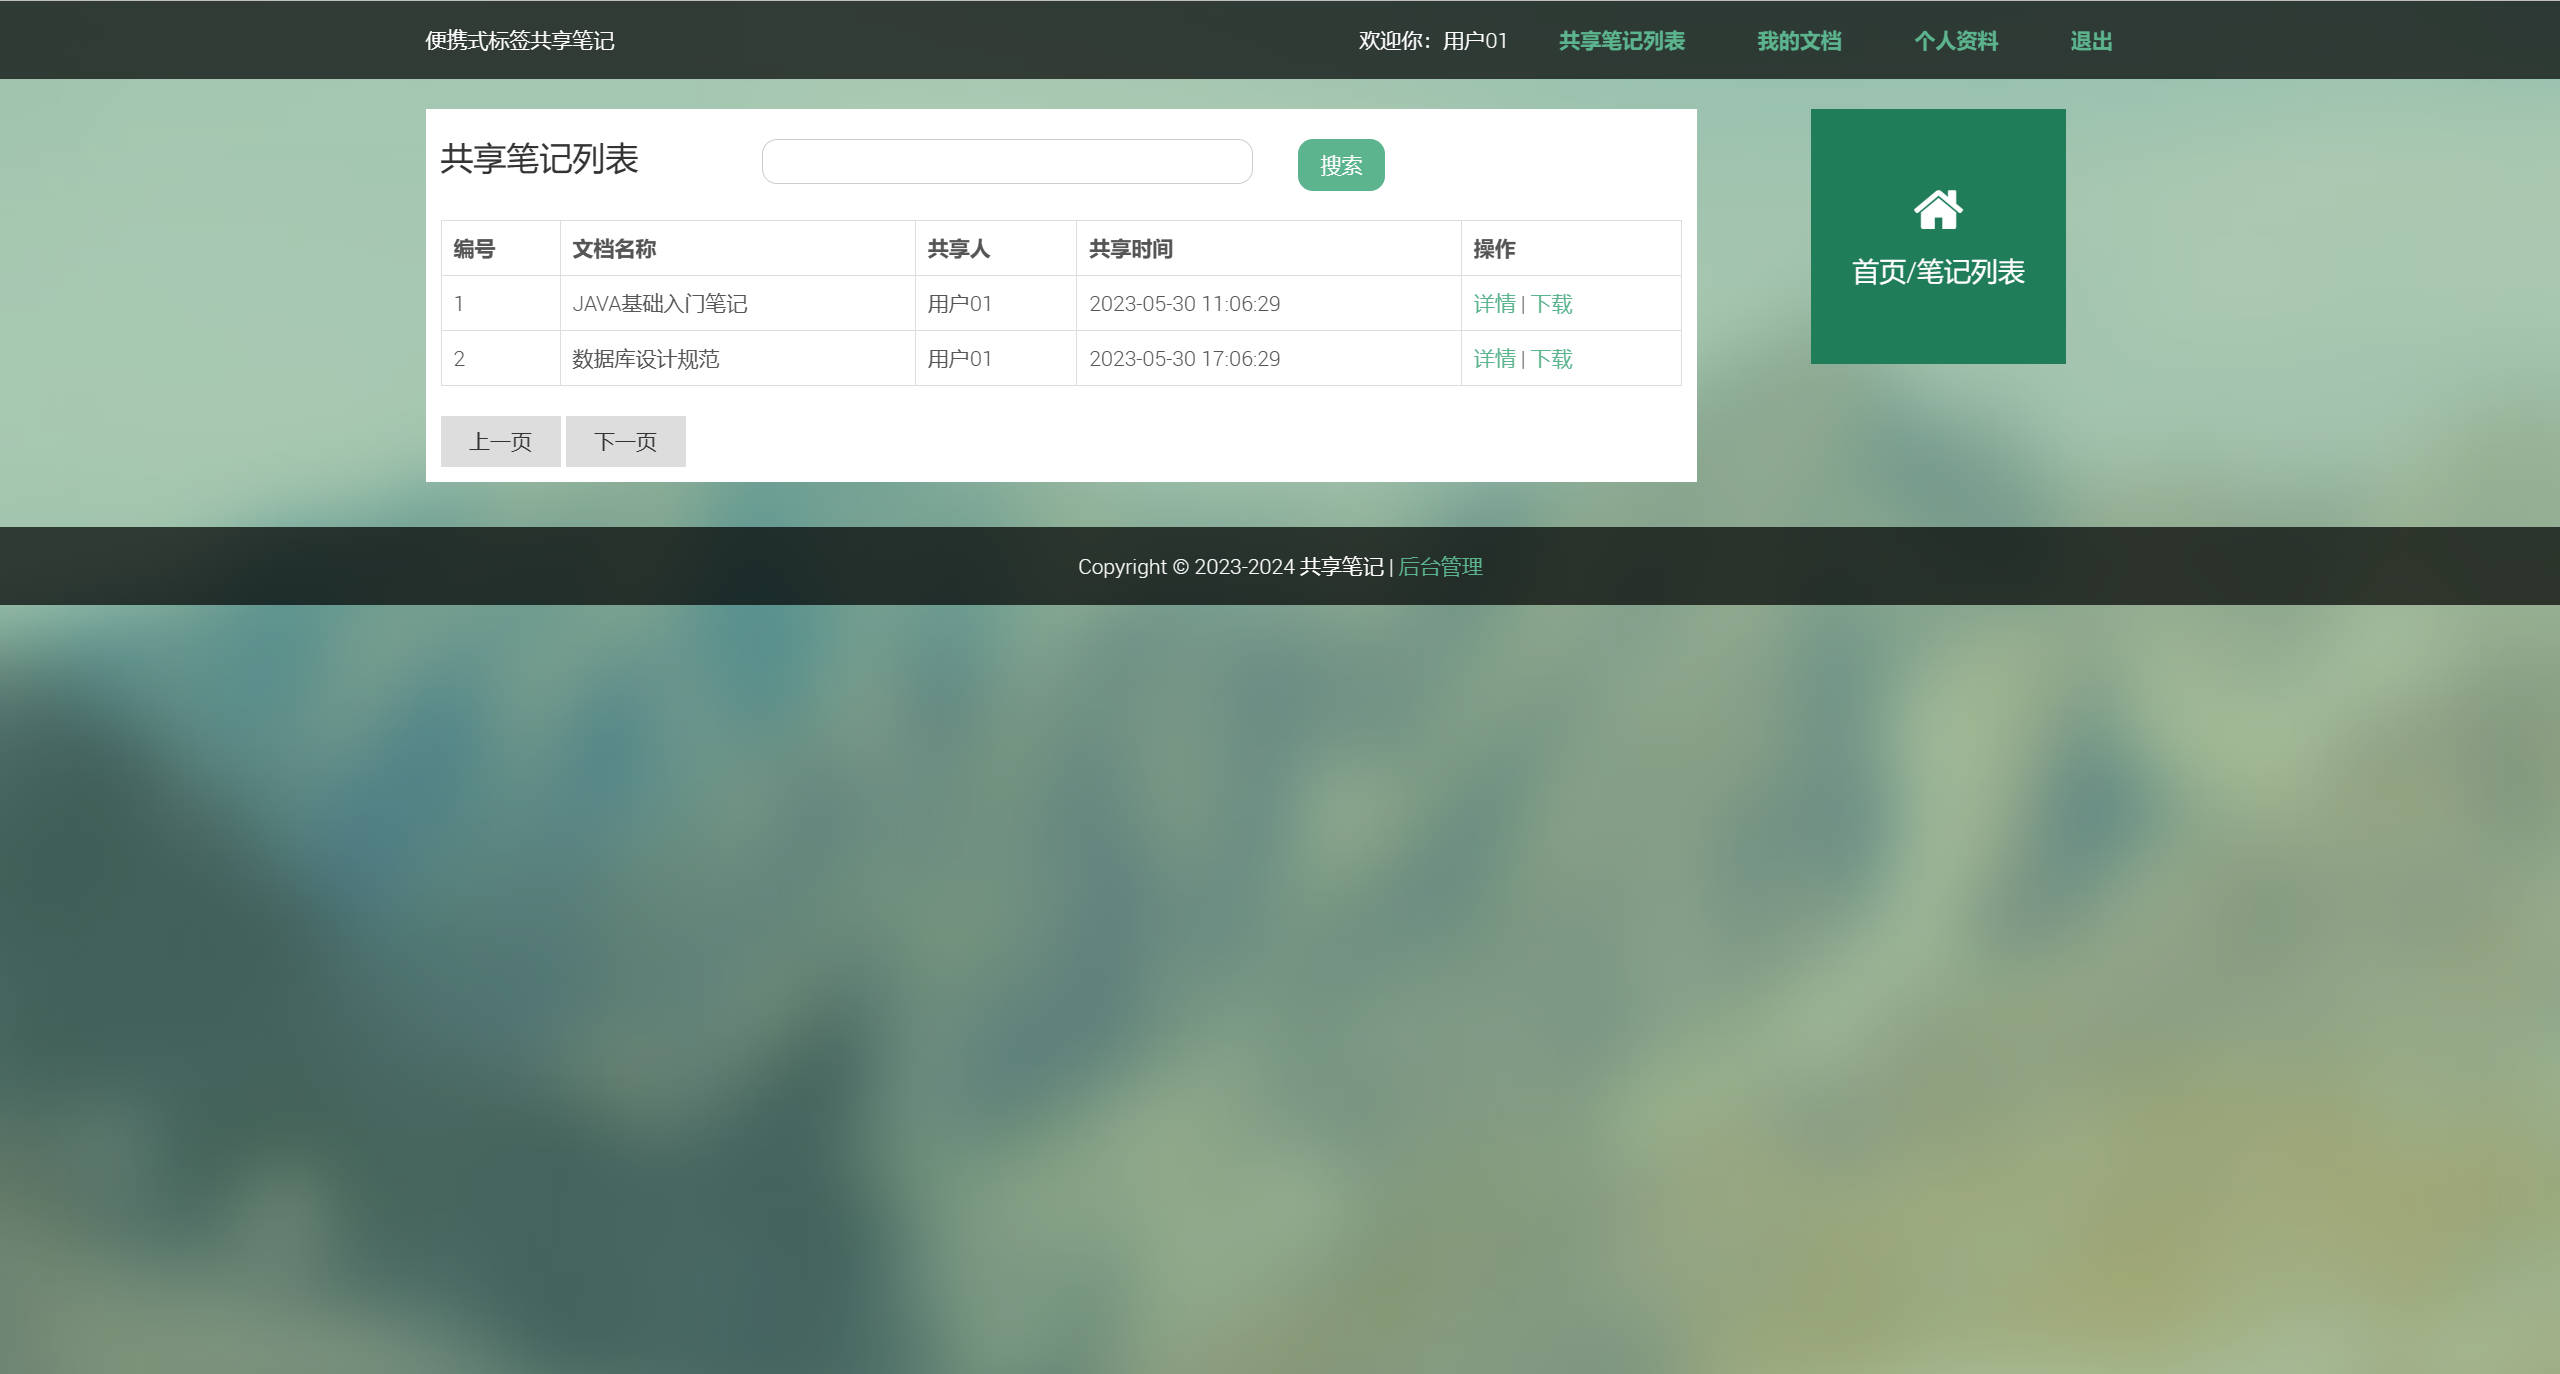Open 首页/笔记列表 via the sidebar panel
This screenshot has height=1374, width=2560.
coord(1940,269)
